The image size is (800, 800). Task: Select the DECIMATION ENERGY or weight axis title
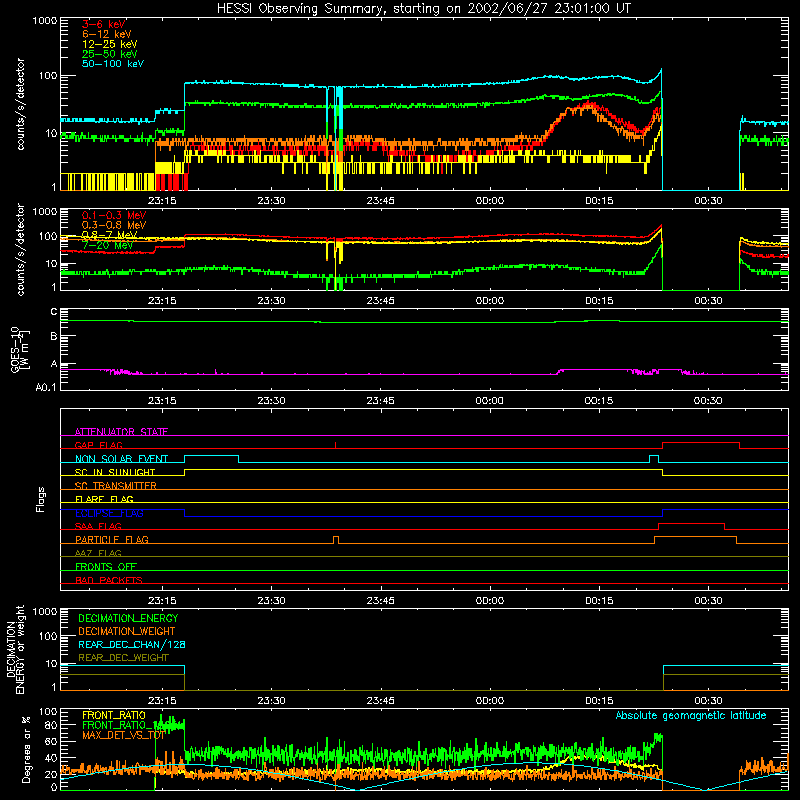pyautogui.click(x=15, y=649)
